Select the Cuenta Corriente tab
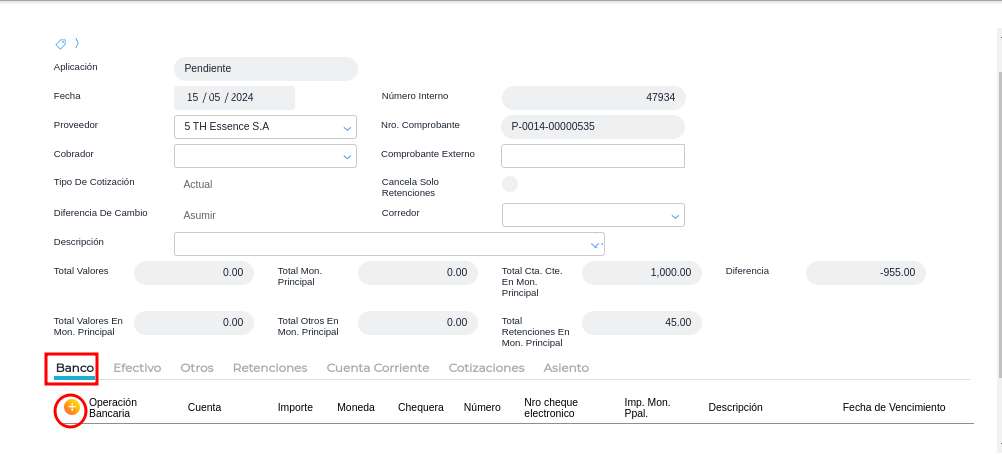1002x461 pixels. 378,368
